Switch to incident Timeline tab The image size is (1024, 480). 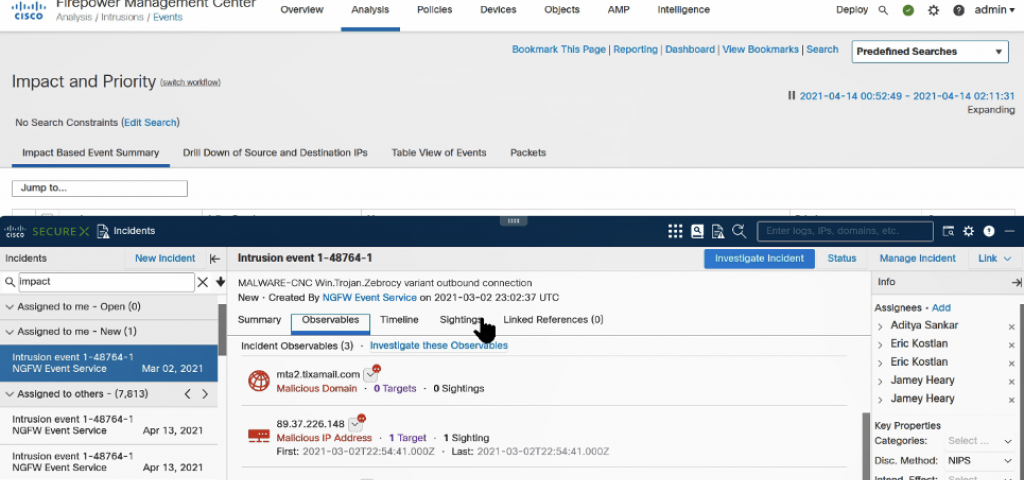(399, 320)
